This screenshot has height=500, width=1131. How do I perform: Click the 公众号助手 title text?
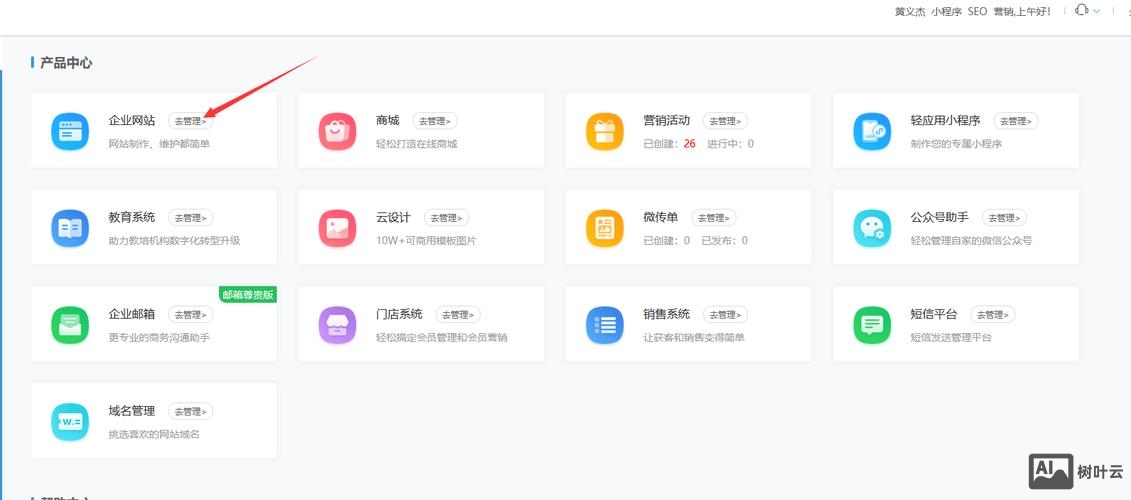point(940,217)
